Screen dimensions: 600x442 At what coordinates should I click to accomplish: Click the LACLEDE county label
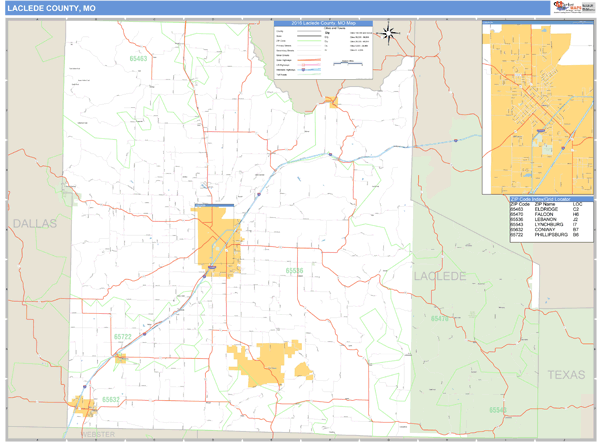pos(441,275)
